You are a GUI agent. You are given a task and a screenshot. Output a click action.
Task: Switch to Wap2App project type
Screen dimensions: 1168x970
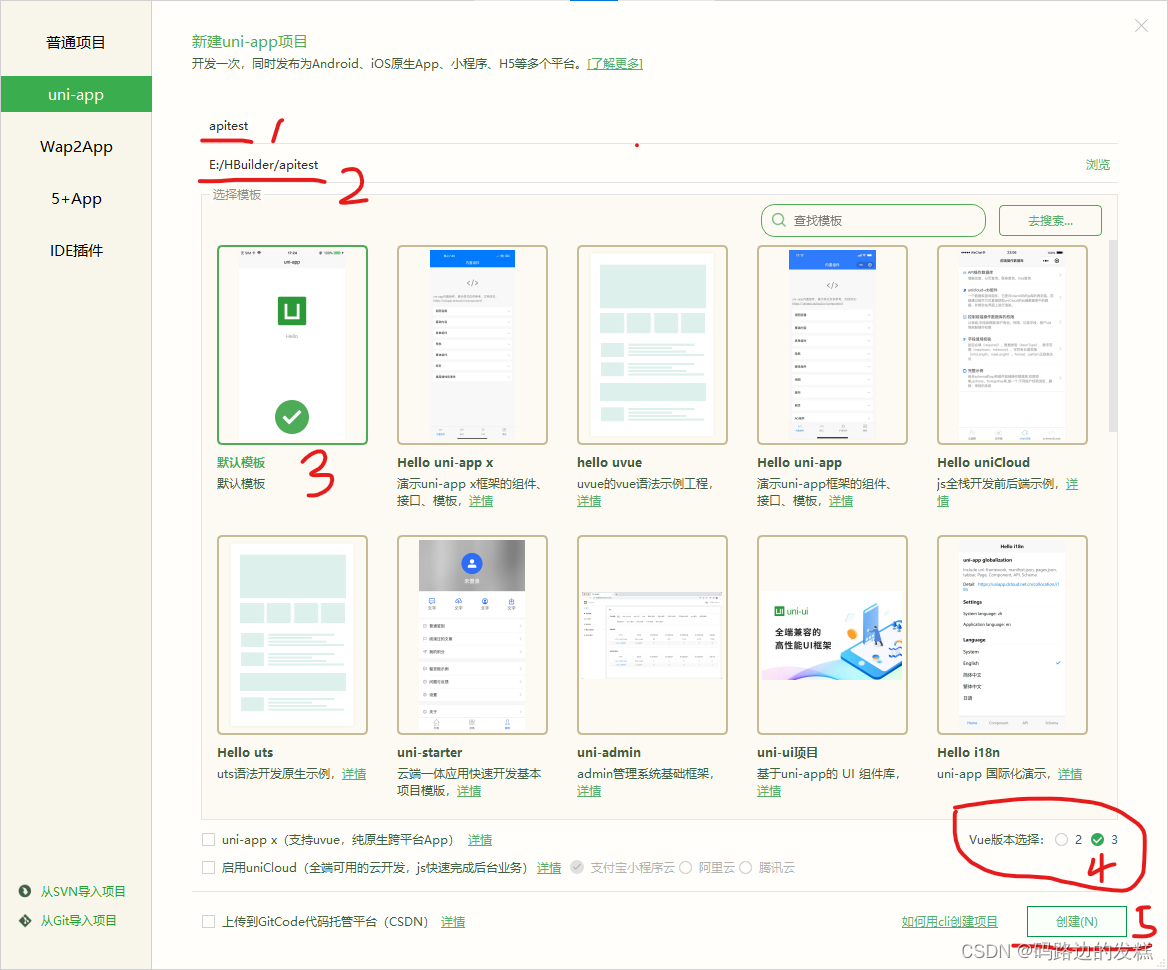tap(76, 147)
